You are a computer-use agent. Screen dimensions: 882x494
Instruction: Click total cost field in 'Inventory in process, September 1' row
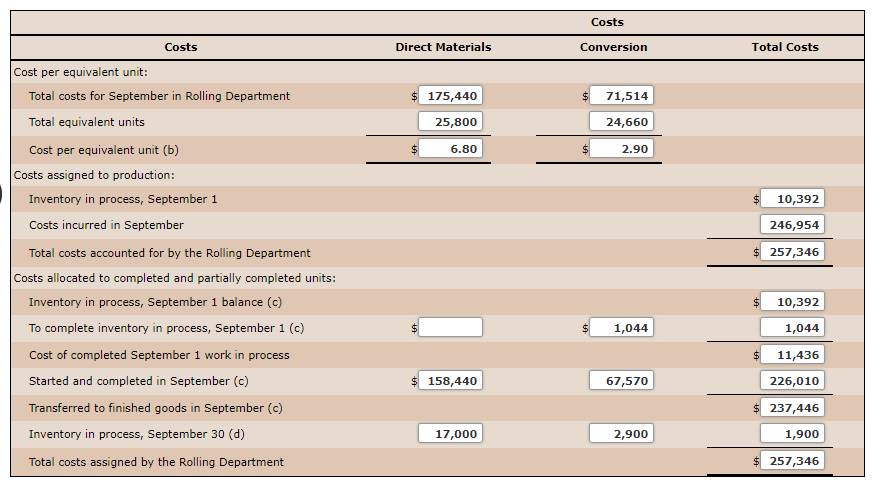point(792,199)
